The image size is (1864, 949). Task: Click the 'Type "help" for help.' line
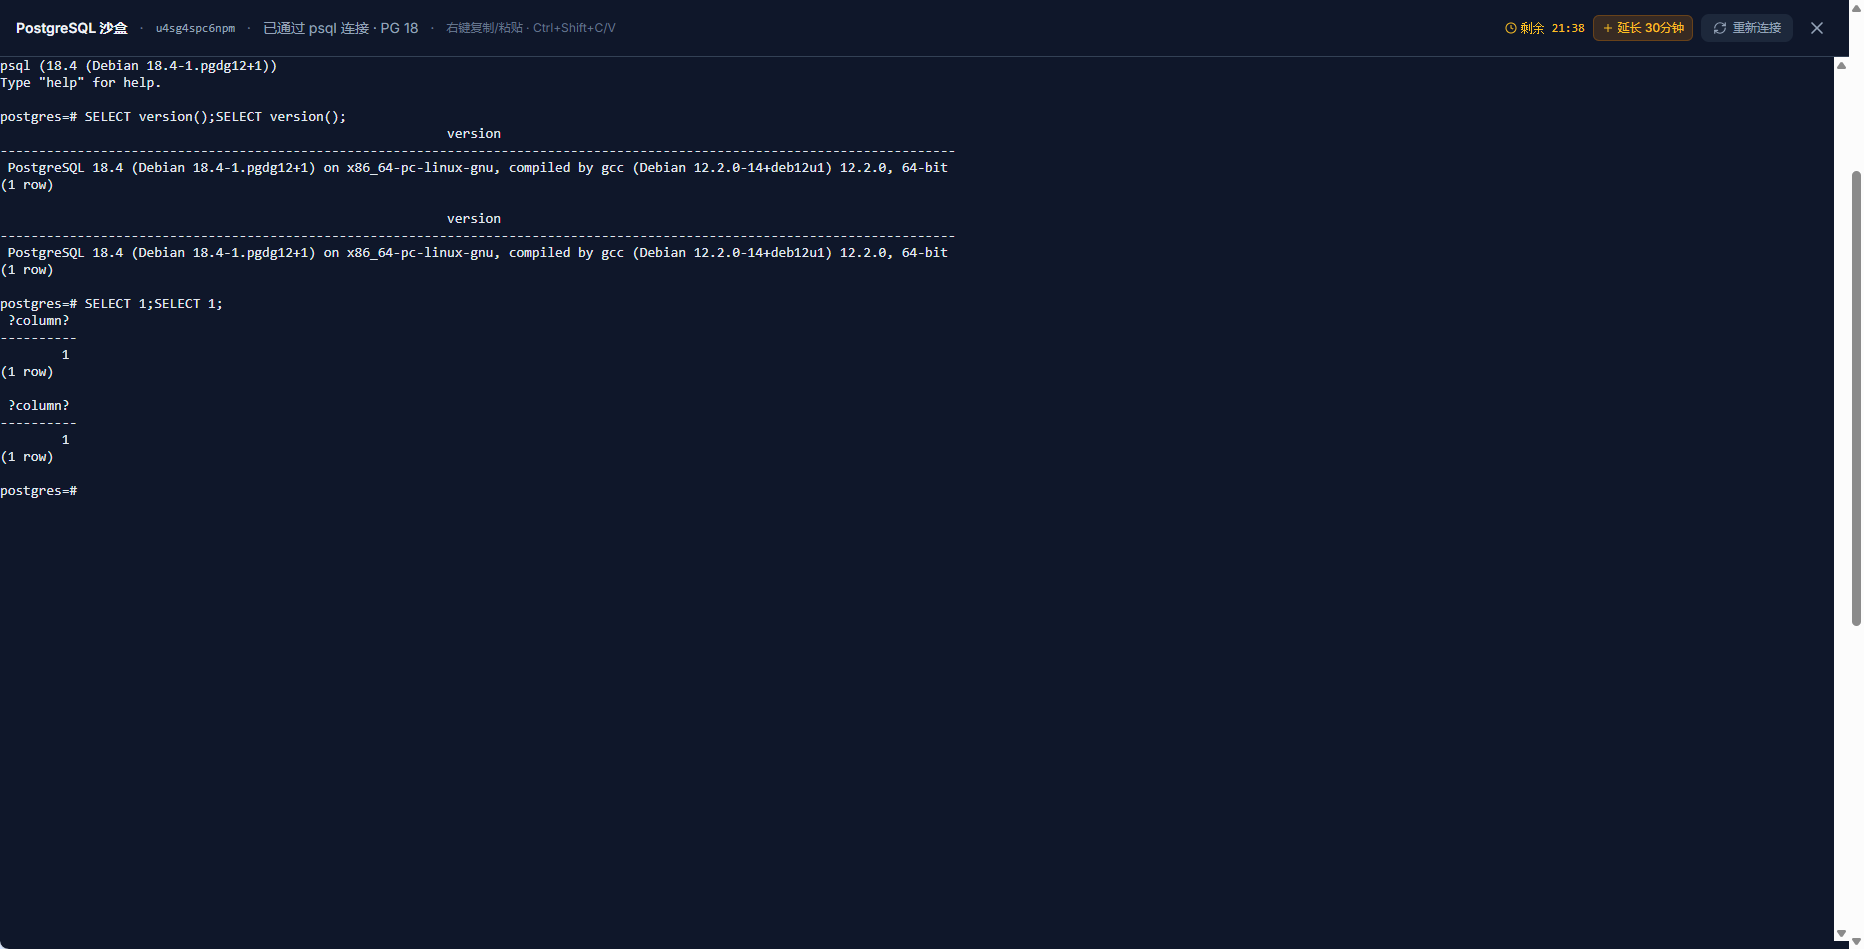80,83
